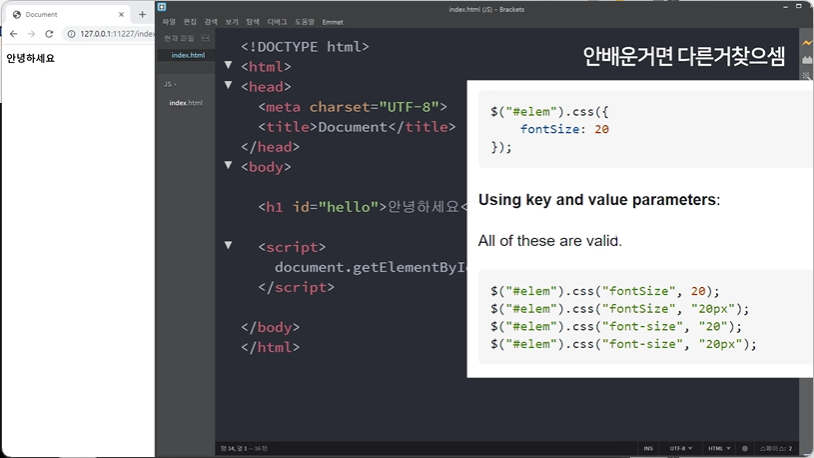Open the 디버그 menu

(277, 22)
